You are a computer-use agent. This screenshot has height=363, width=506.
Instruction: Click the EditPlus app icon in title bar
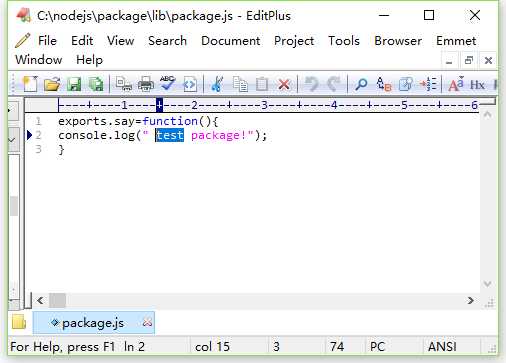point(23,15)
